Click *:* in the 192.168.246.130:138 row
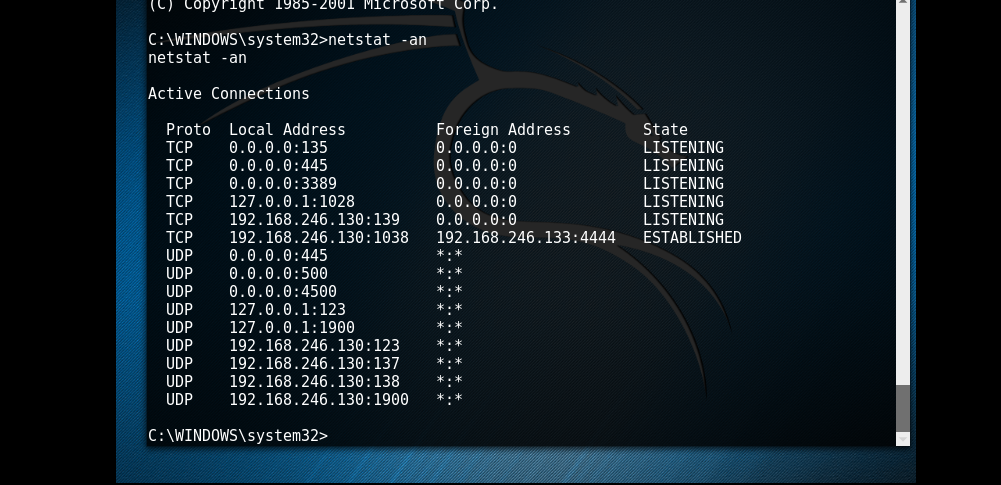Viewport: 1001px width, 485px height. coord(449,381)
